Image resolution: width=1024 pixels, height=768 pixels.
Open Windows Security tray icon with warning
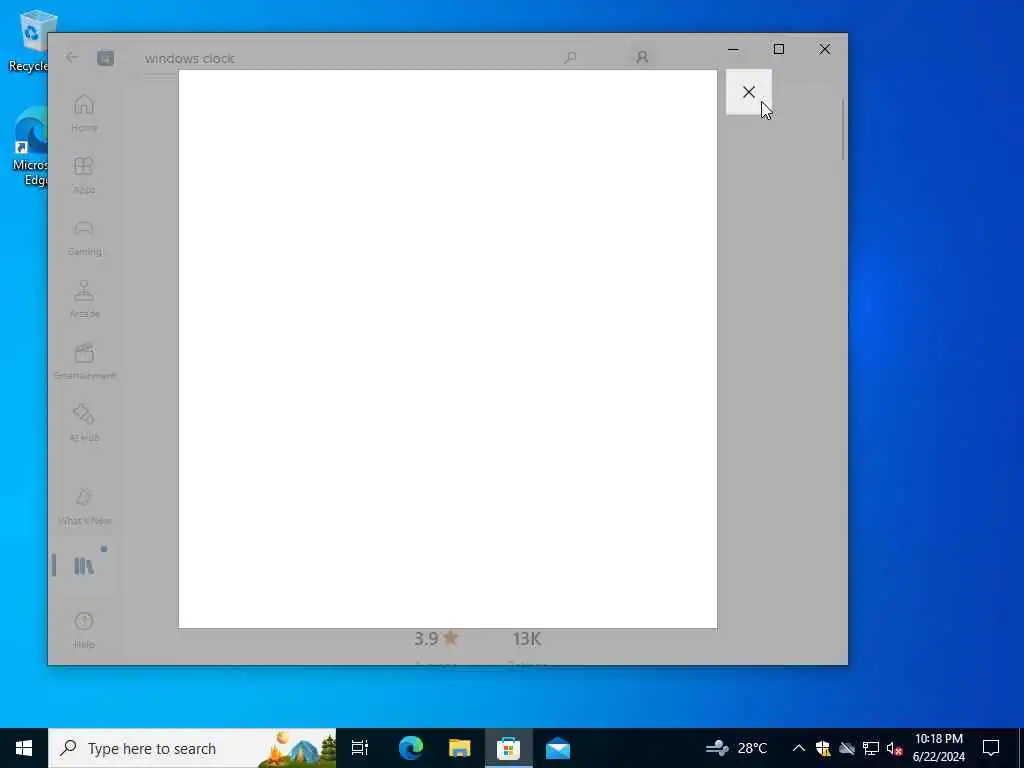coord(823,748)
